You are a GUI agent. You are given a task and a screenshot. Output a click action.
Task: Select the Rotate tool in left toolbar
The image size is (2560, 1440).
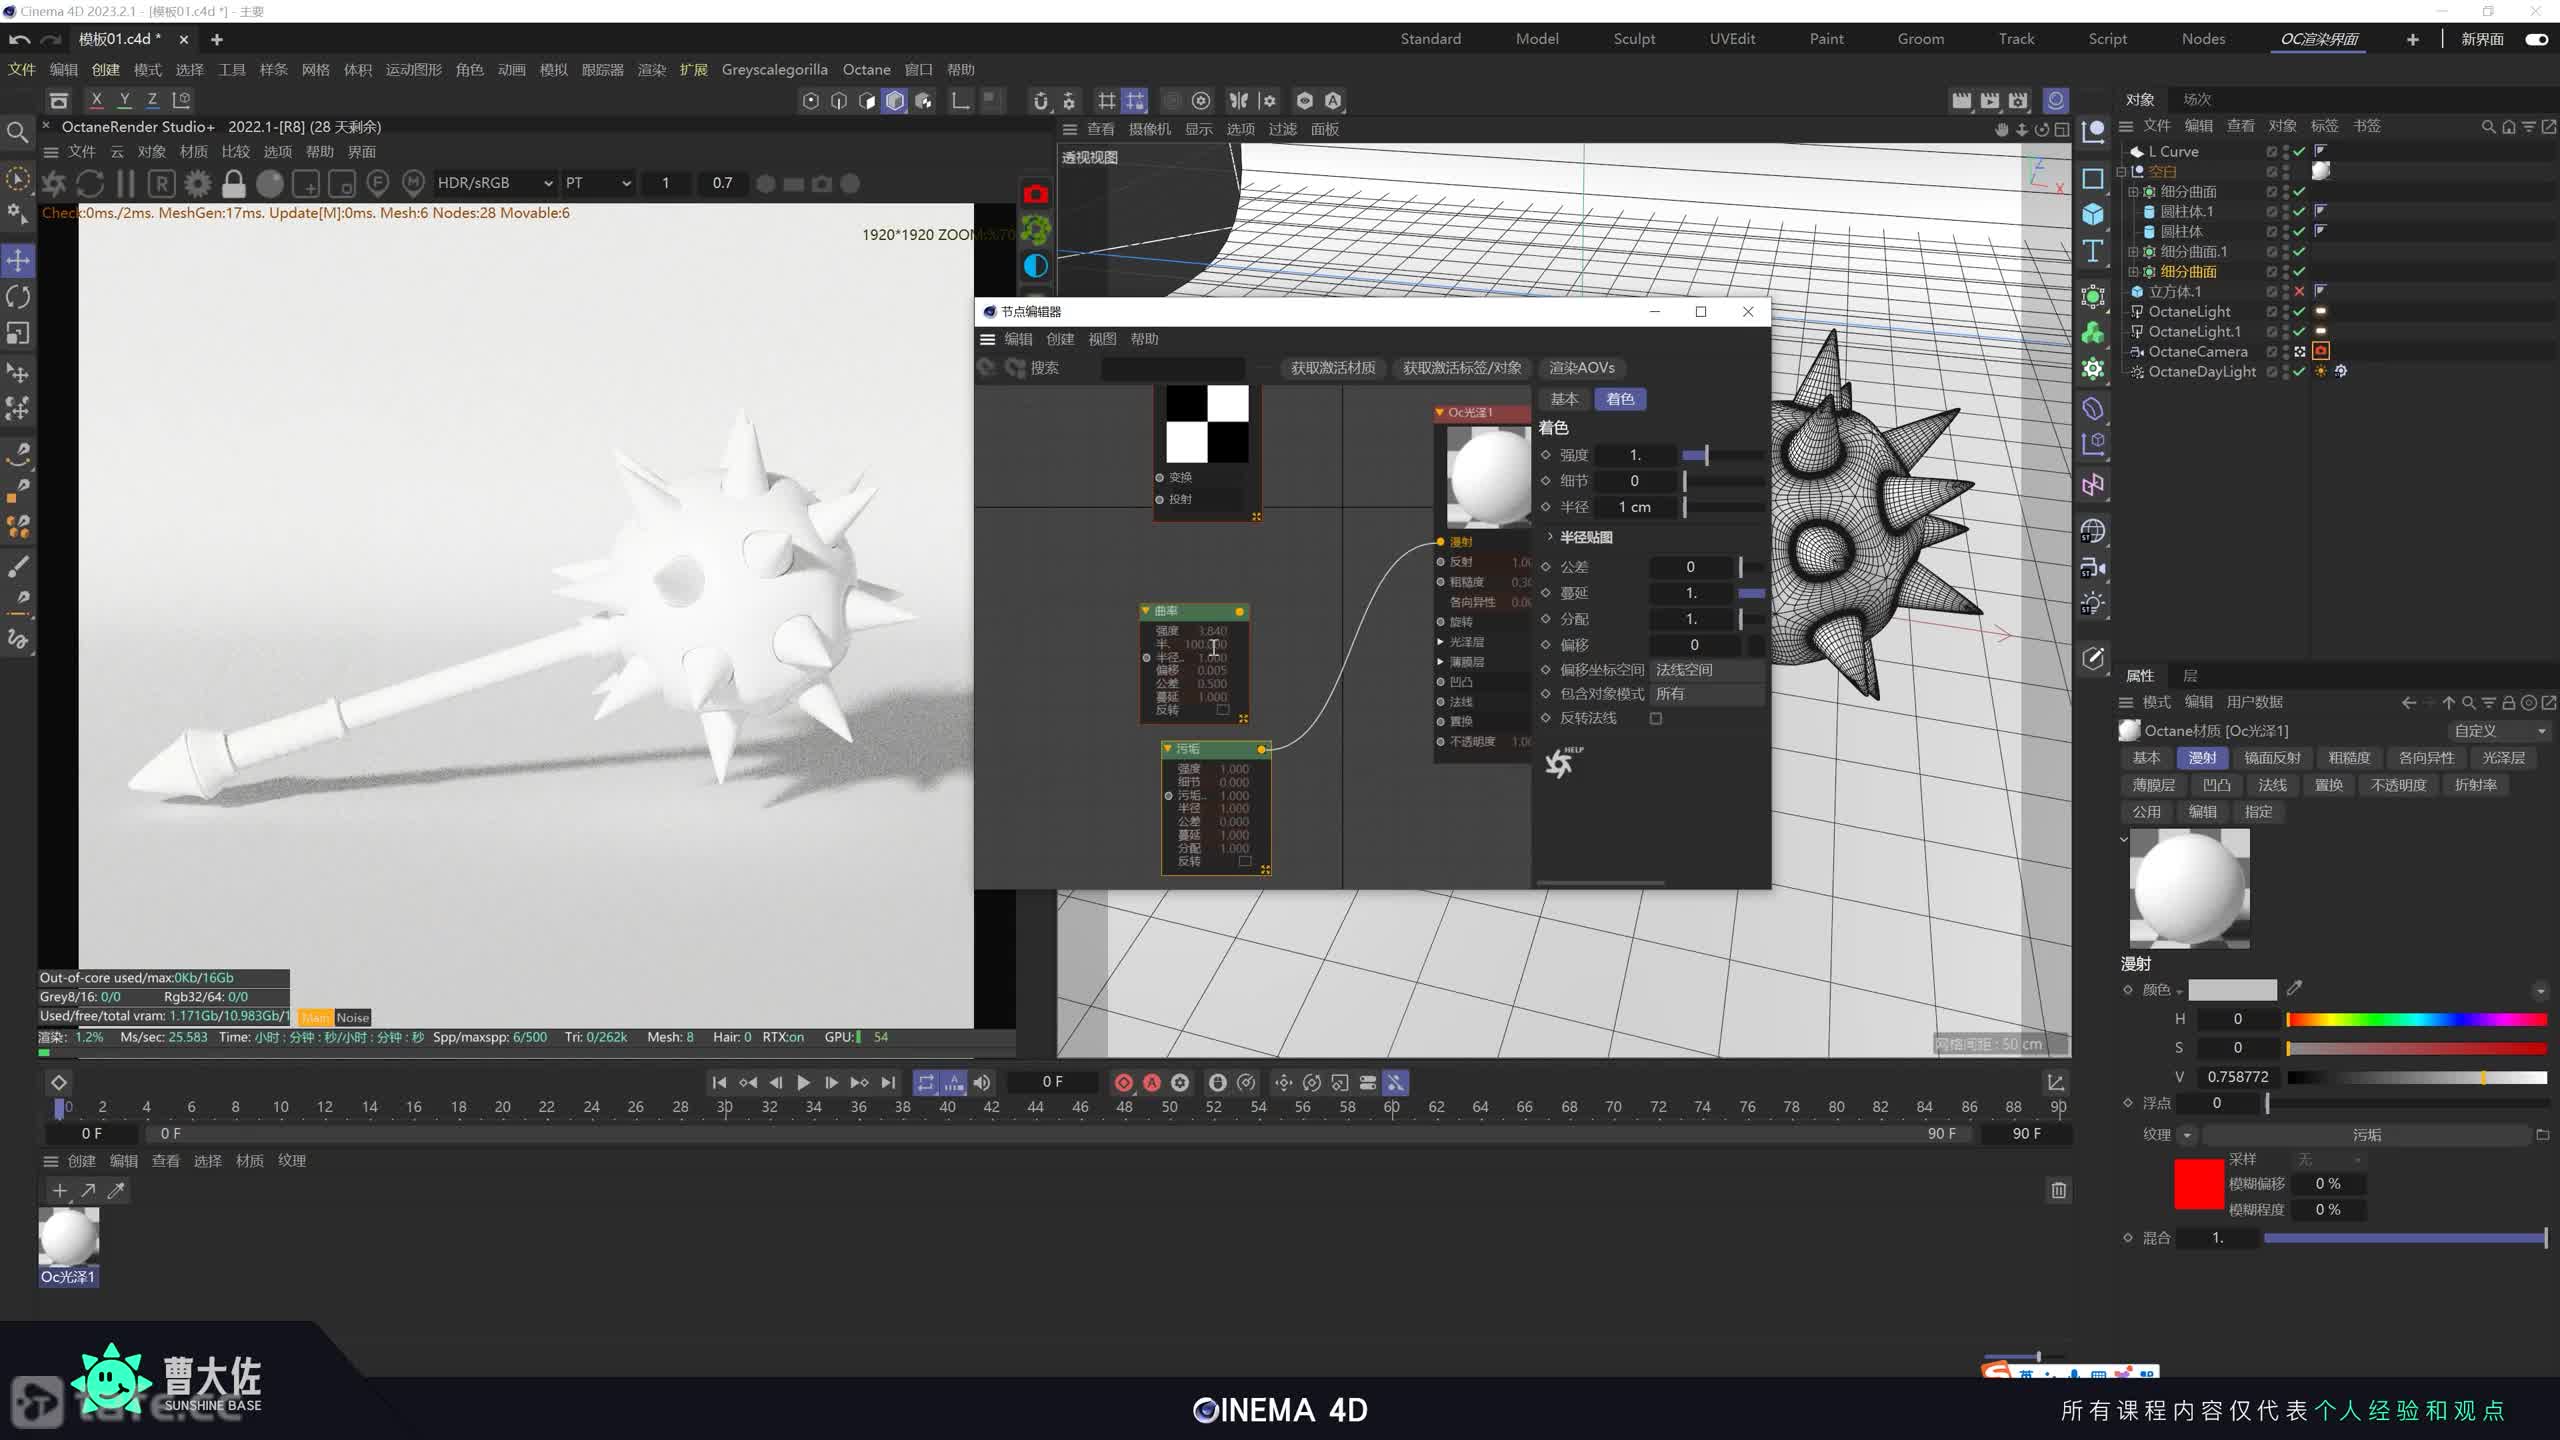[x=18, y=297]
